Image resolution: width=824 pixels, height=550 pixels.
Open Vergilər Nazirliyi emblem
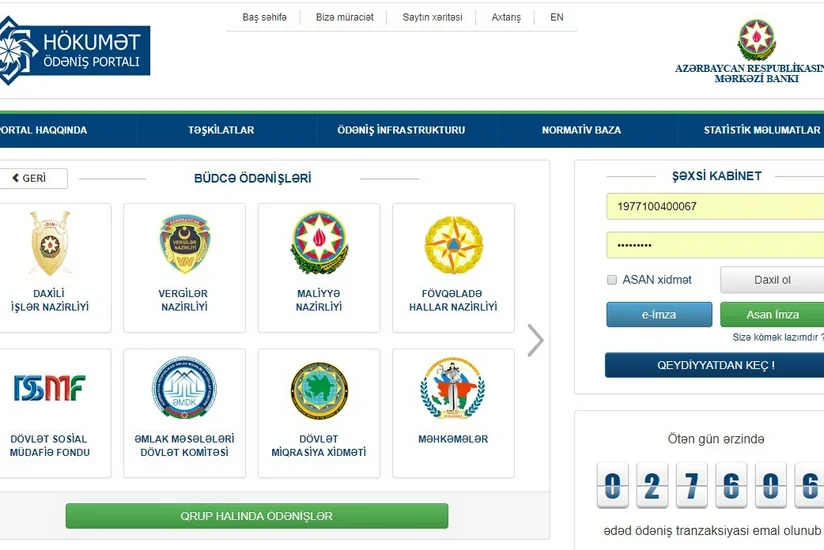coord(184,243)
